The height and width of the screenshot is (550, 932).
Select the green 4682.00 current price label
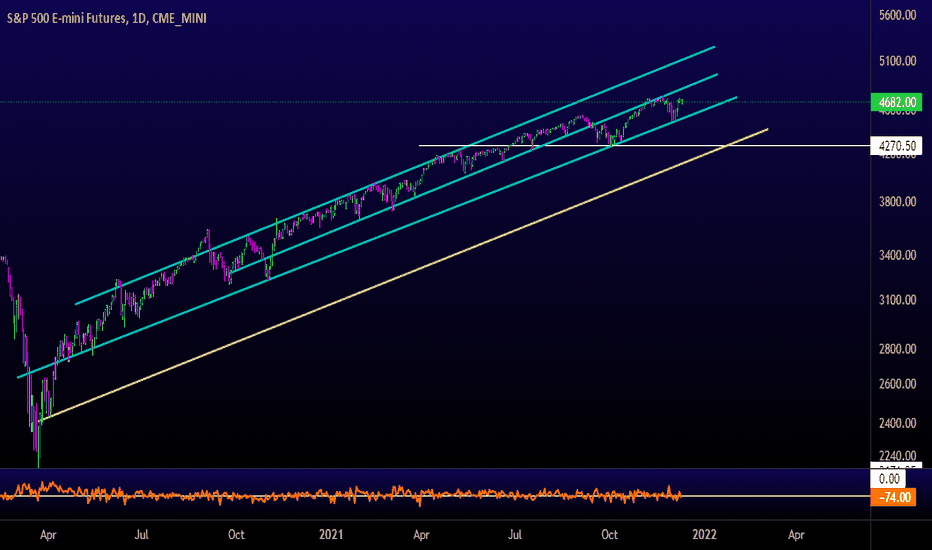896,102
